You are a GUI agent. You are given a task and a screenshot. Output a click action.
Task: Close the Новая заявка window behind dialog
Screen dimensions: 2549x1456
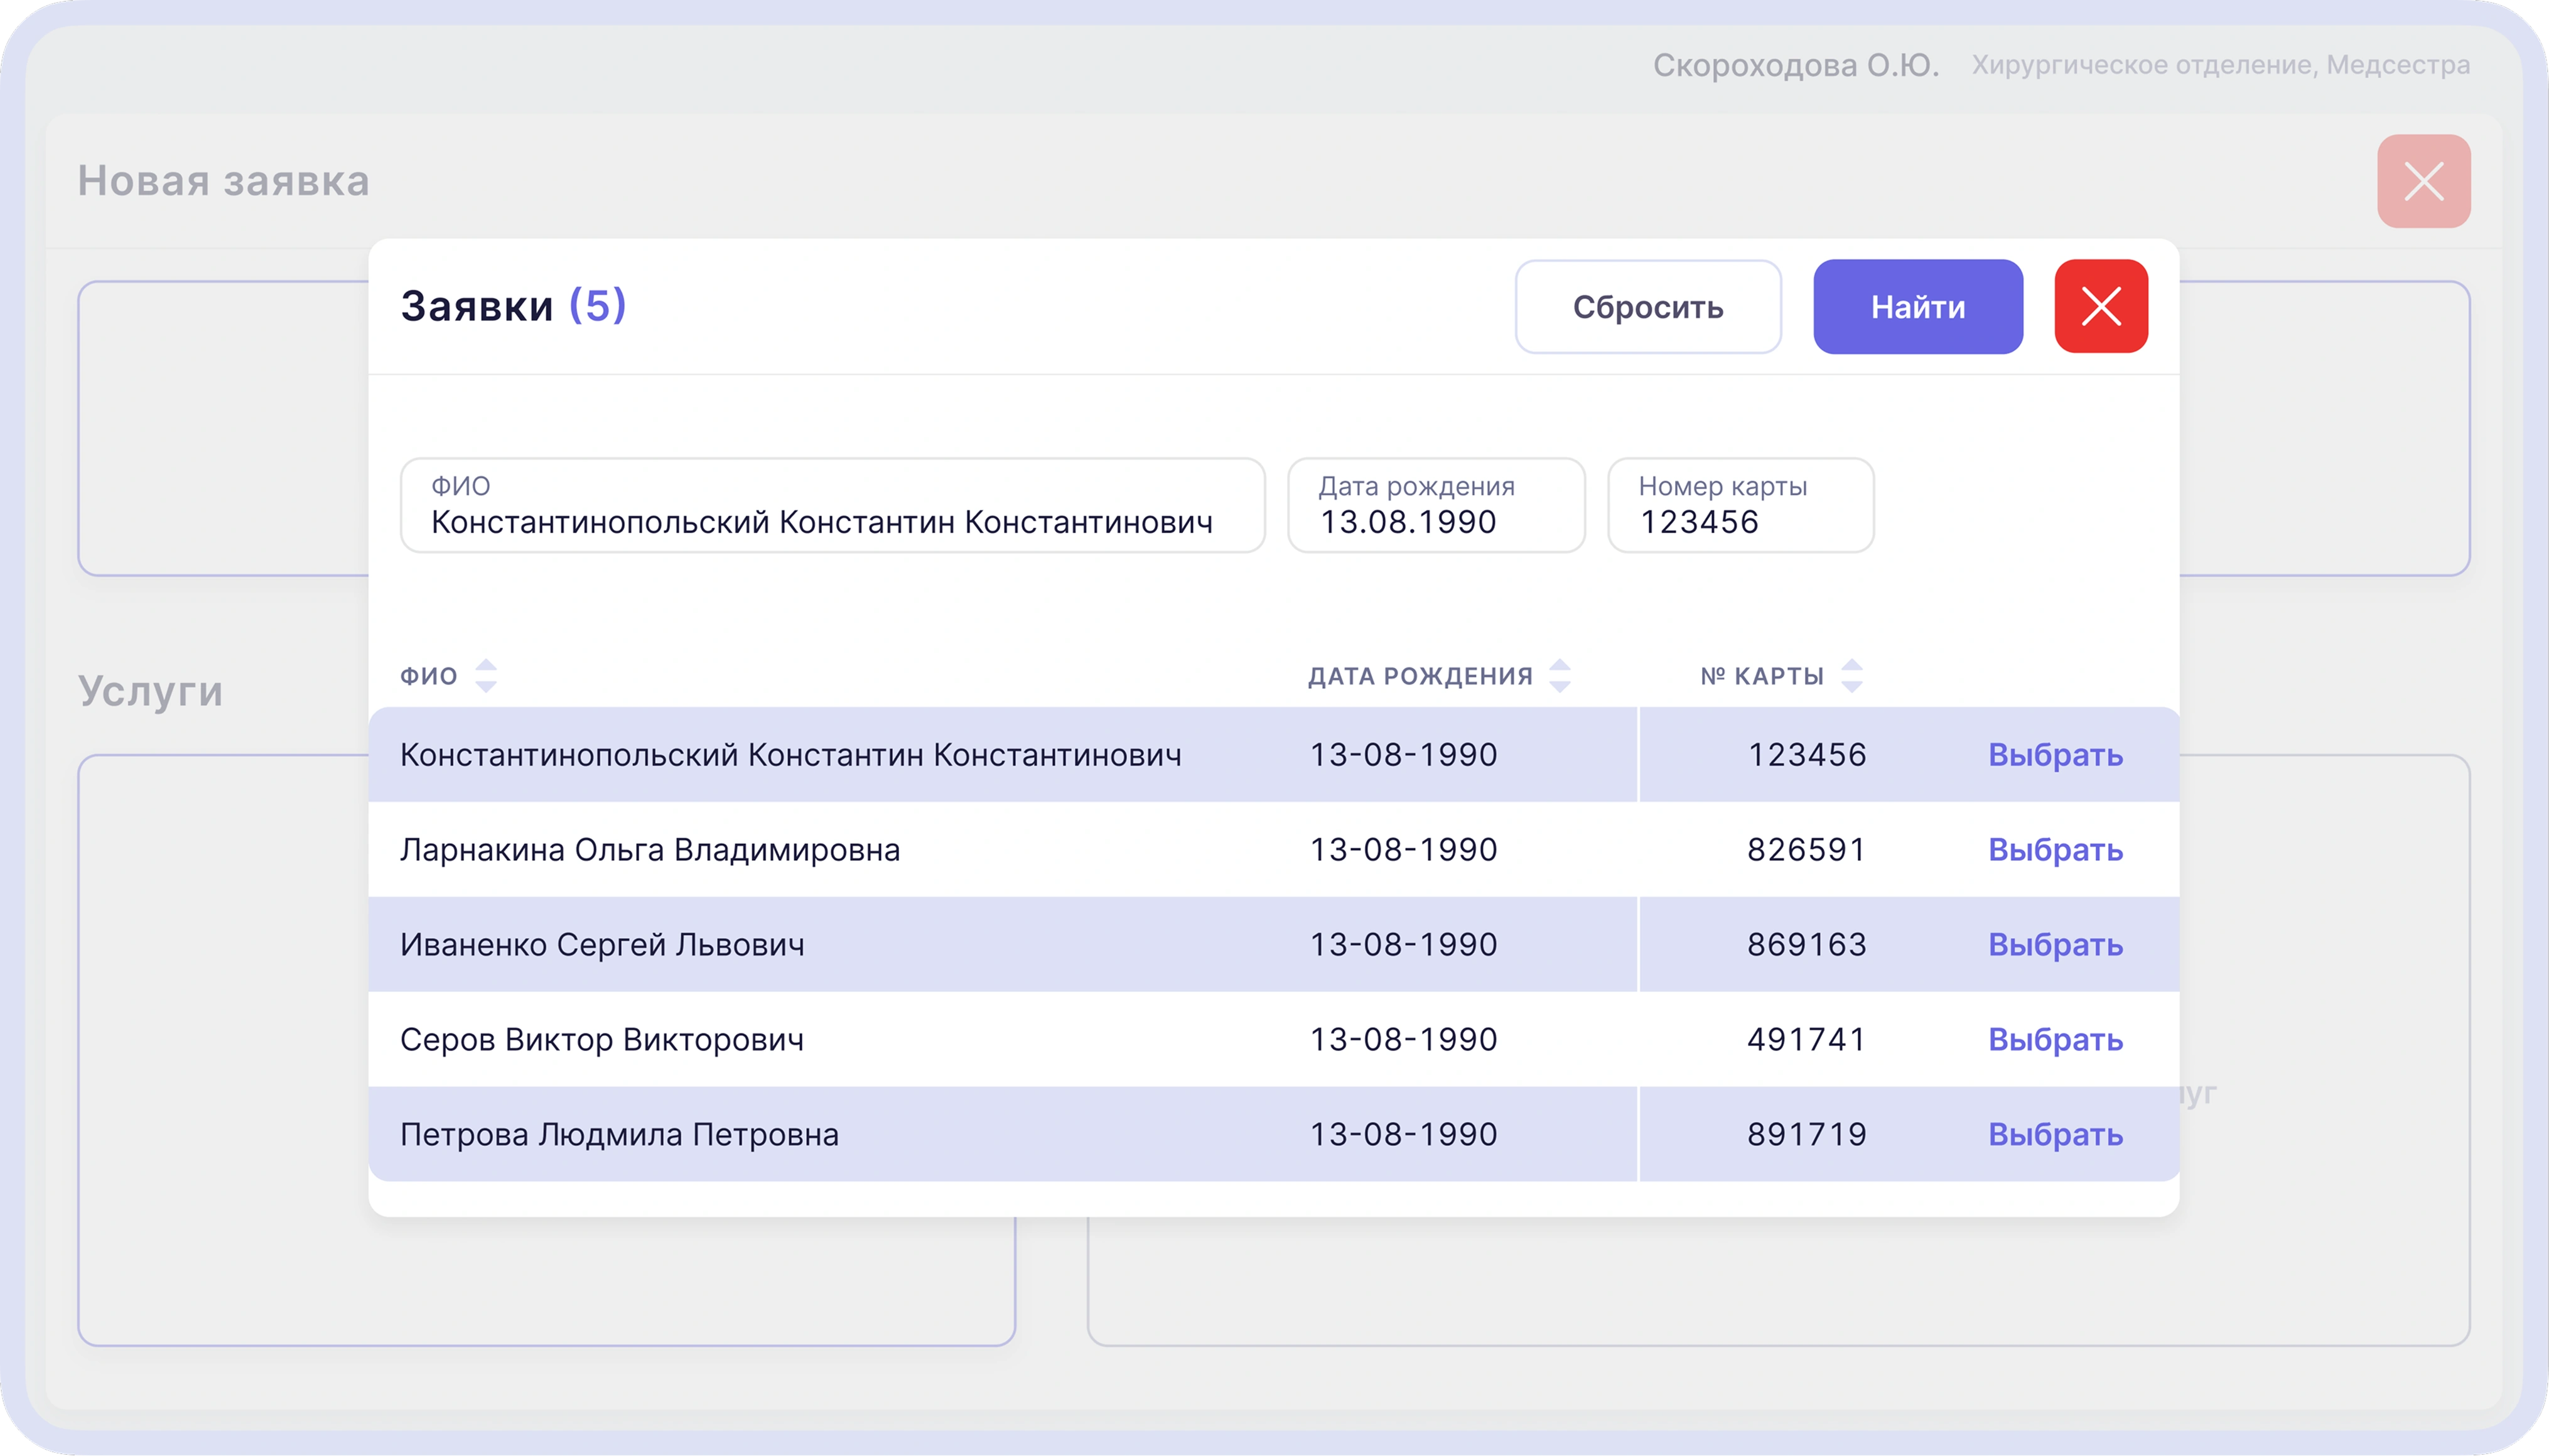click(2424, 181)
